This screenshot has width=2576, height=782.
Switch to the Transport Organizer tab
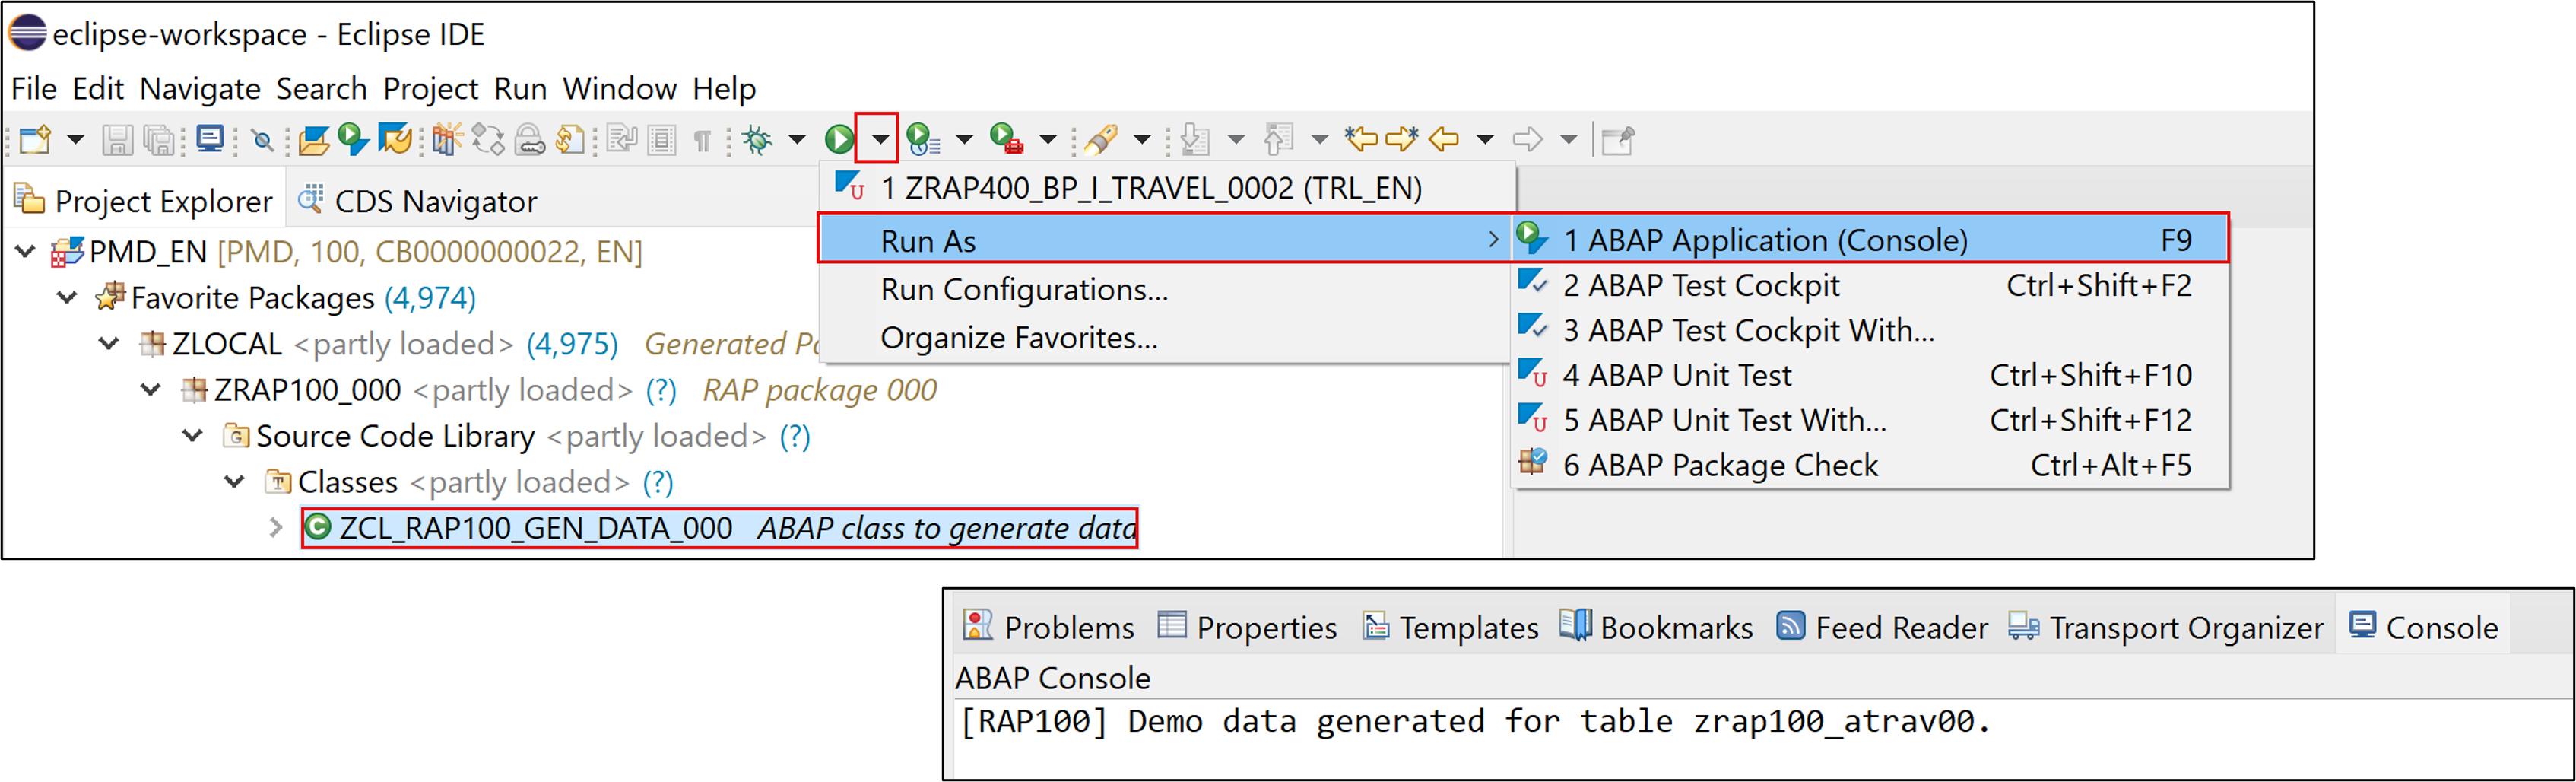point(2166,627)
